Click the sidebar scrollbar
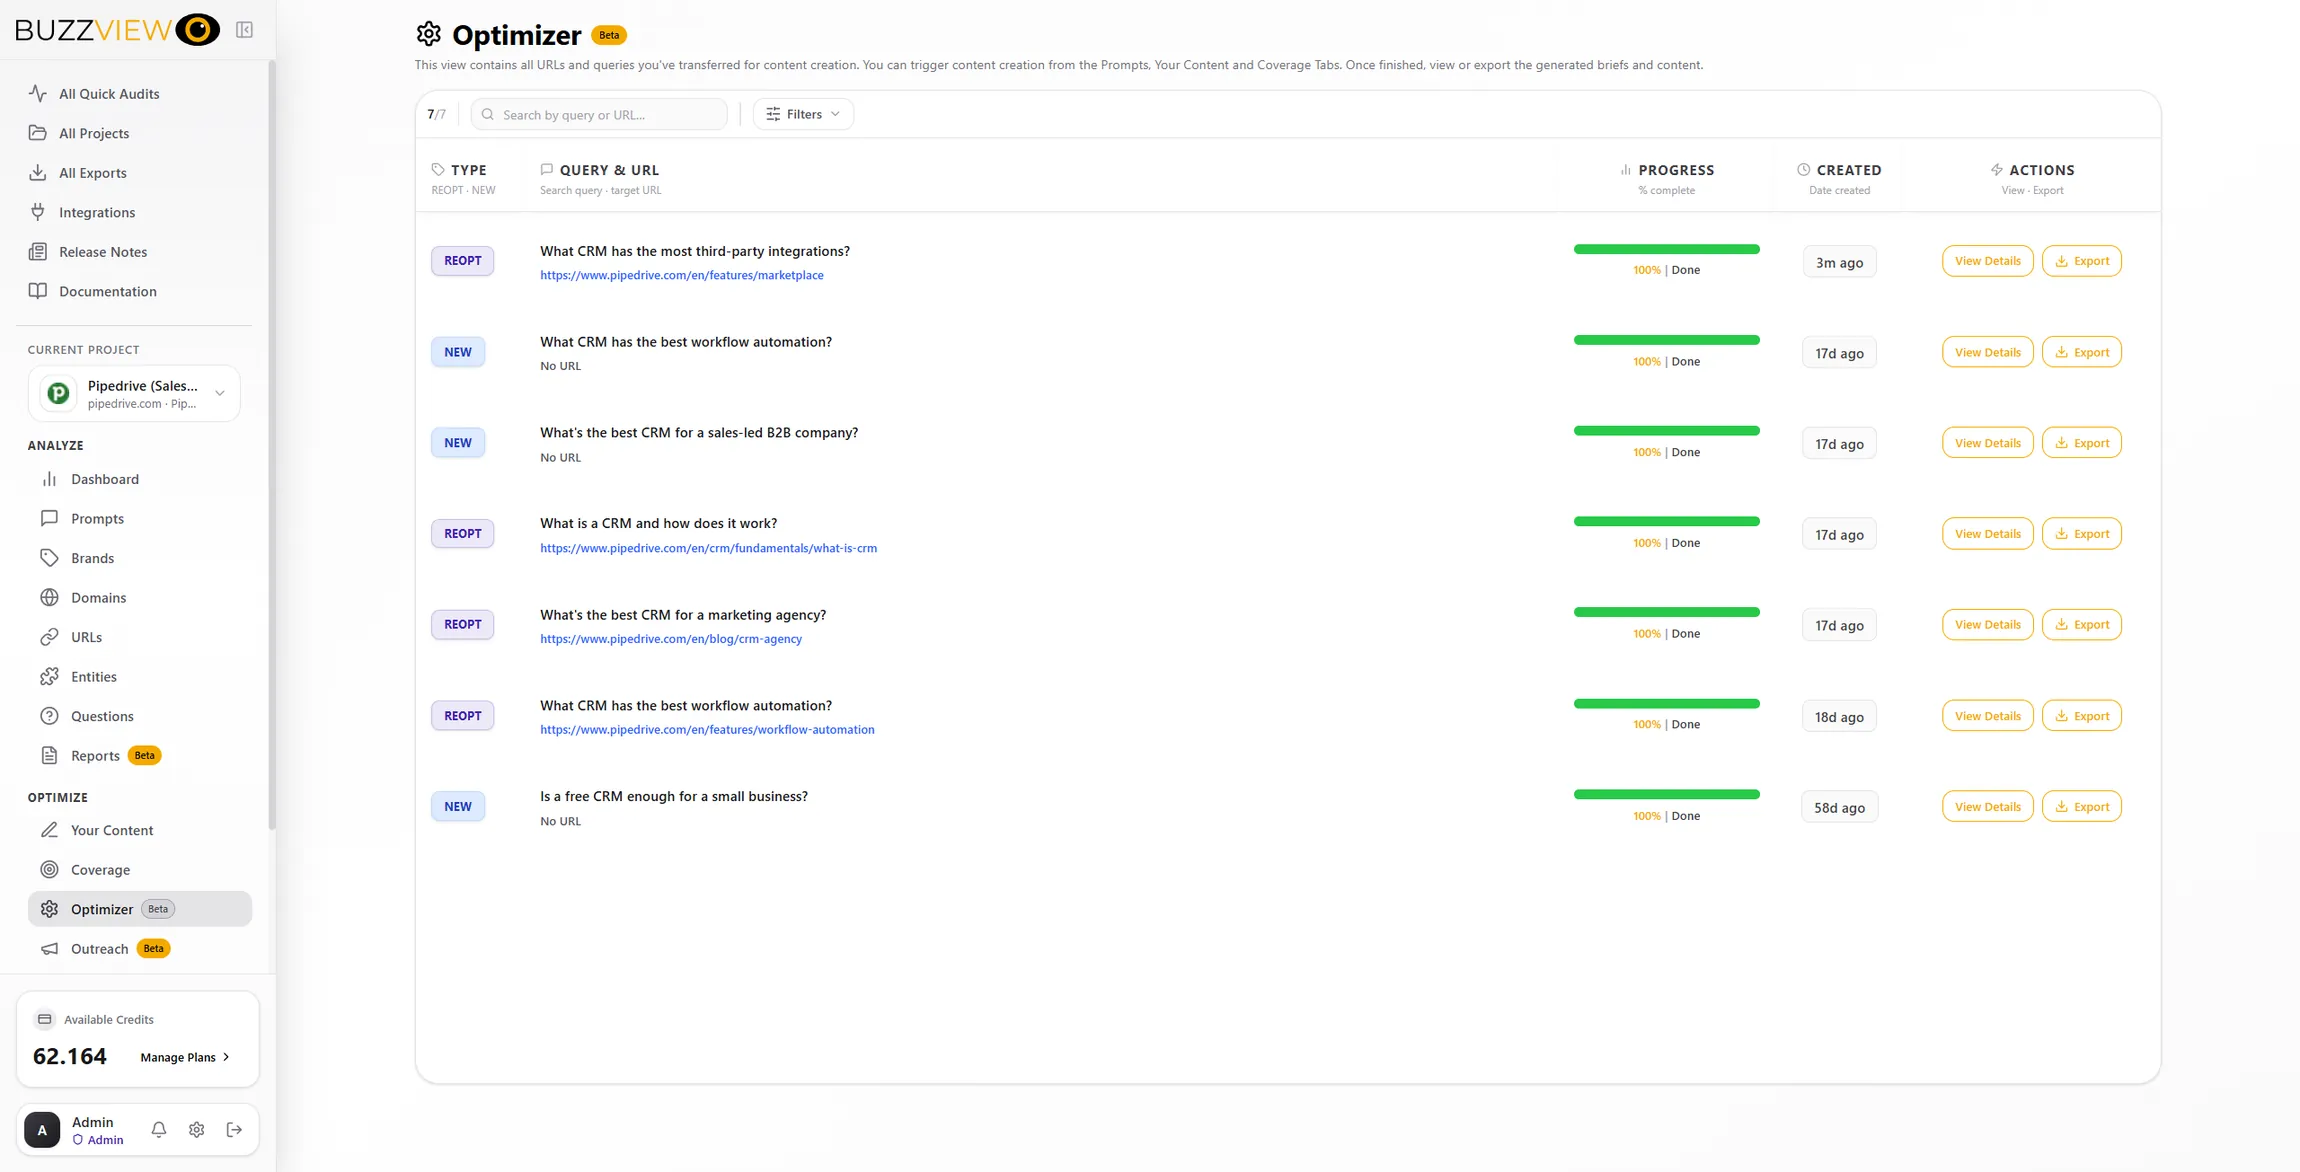 tap(272, 445)
